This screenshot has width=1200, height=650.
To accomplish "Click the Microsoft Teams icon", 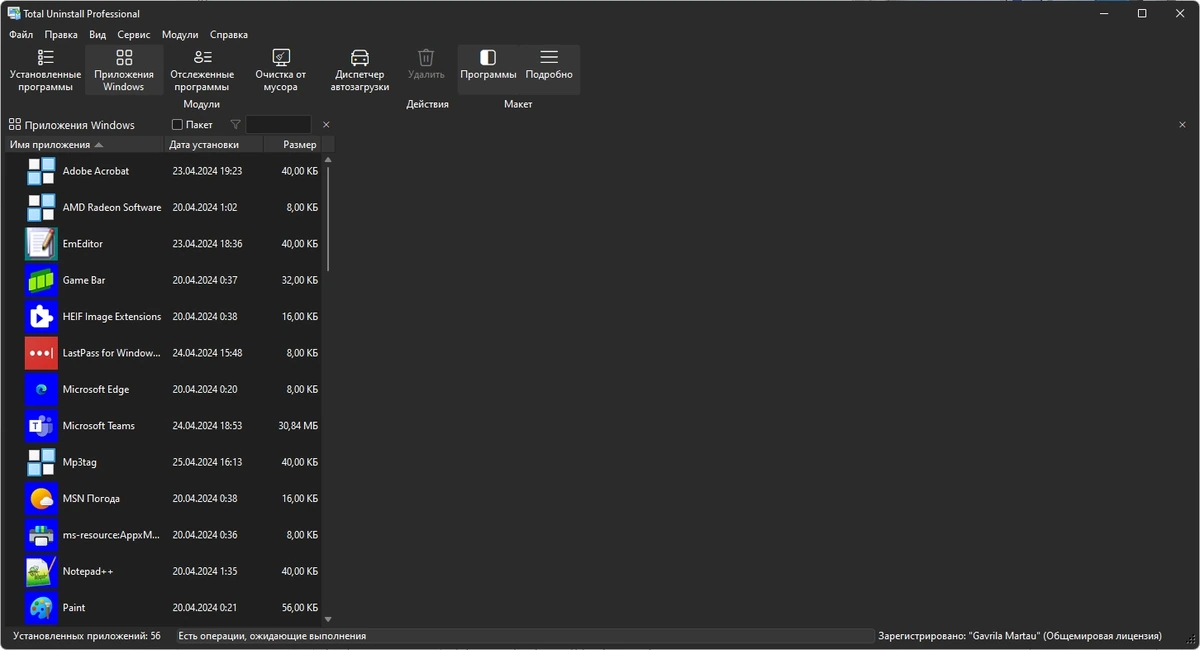I will click(x=41, y=426).
